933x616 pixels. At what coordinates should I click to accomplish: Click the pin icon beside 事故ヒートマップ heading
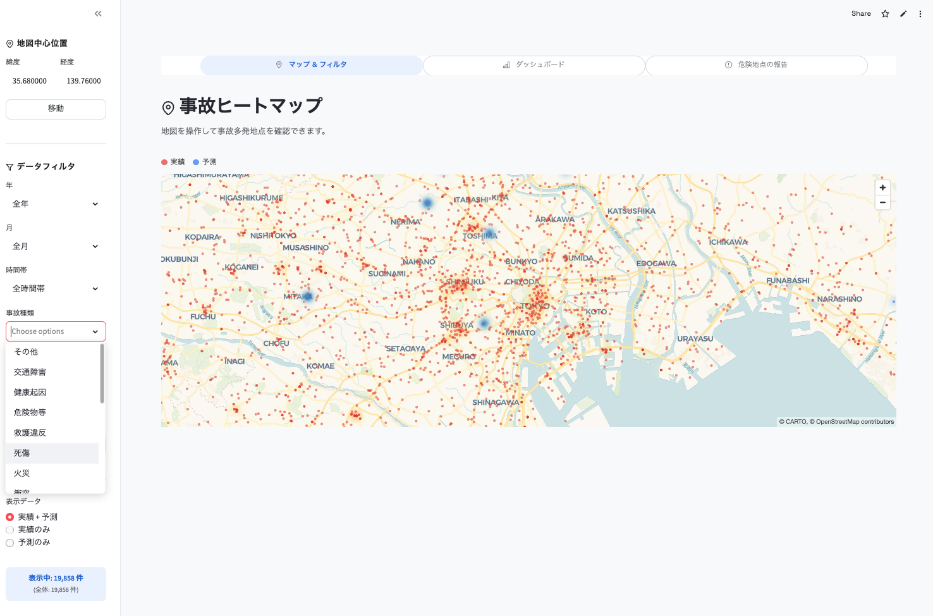[x=168, y=108]
